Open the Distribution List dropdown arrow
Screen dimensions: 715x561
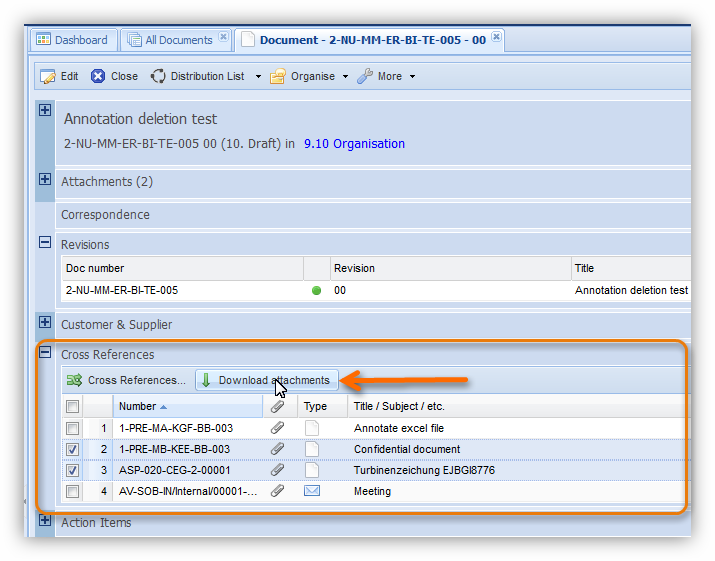click(x=258, y=77)
